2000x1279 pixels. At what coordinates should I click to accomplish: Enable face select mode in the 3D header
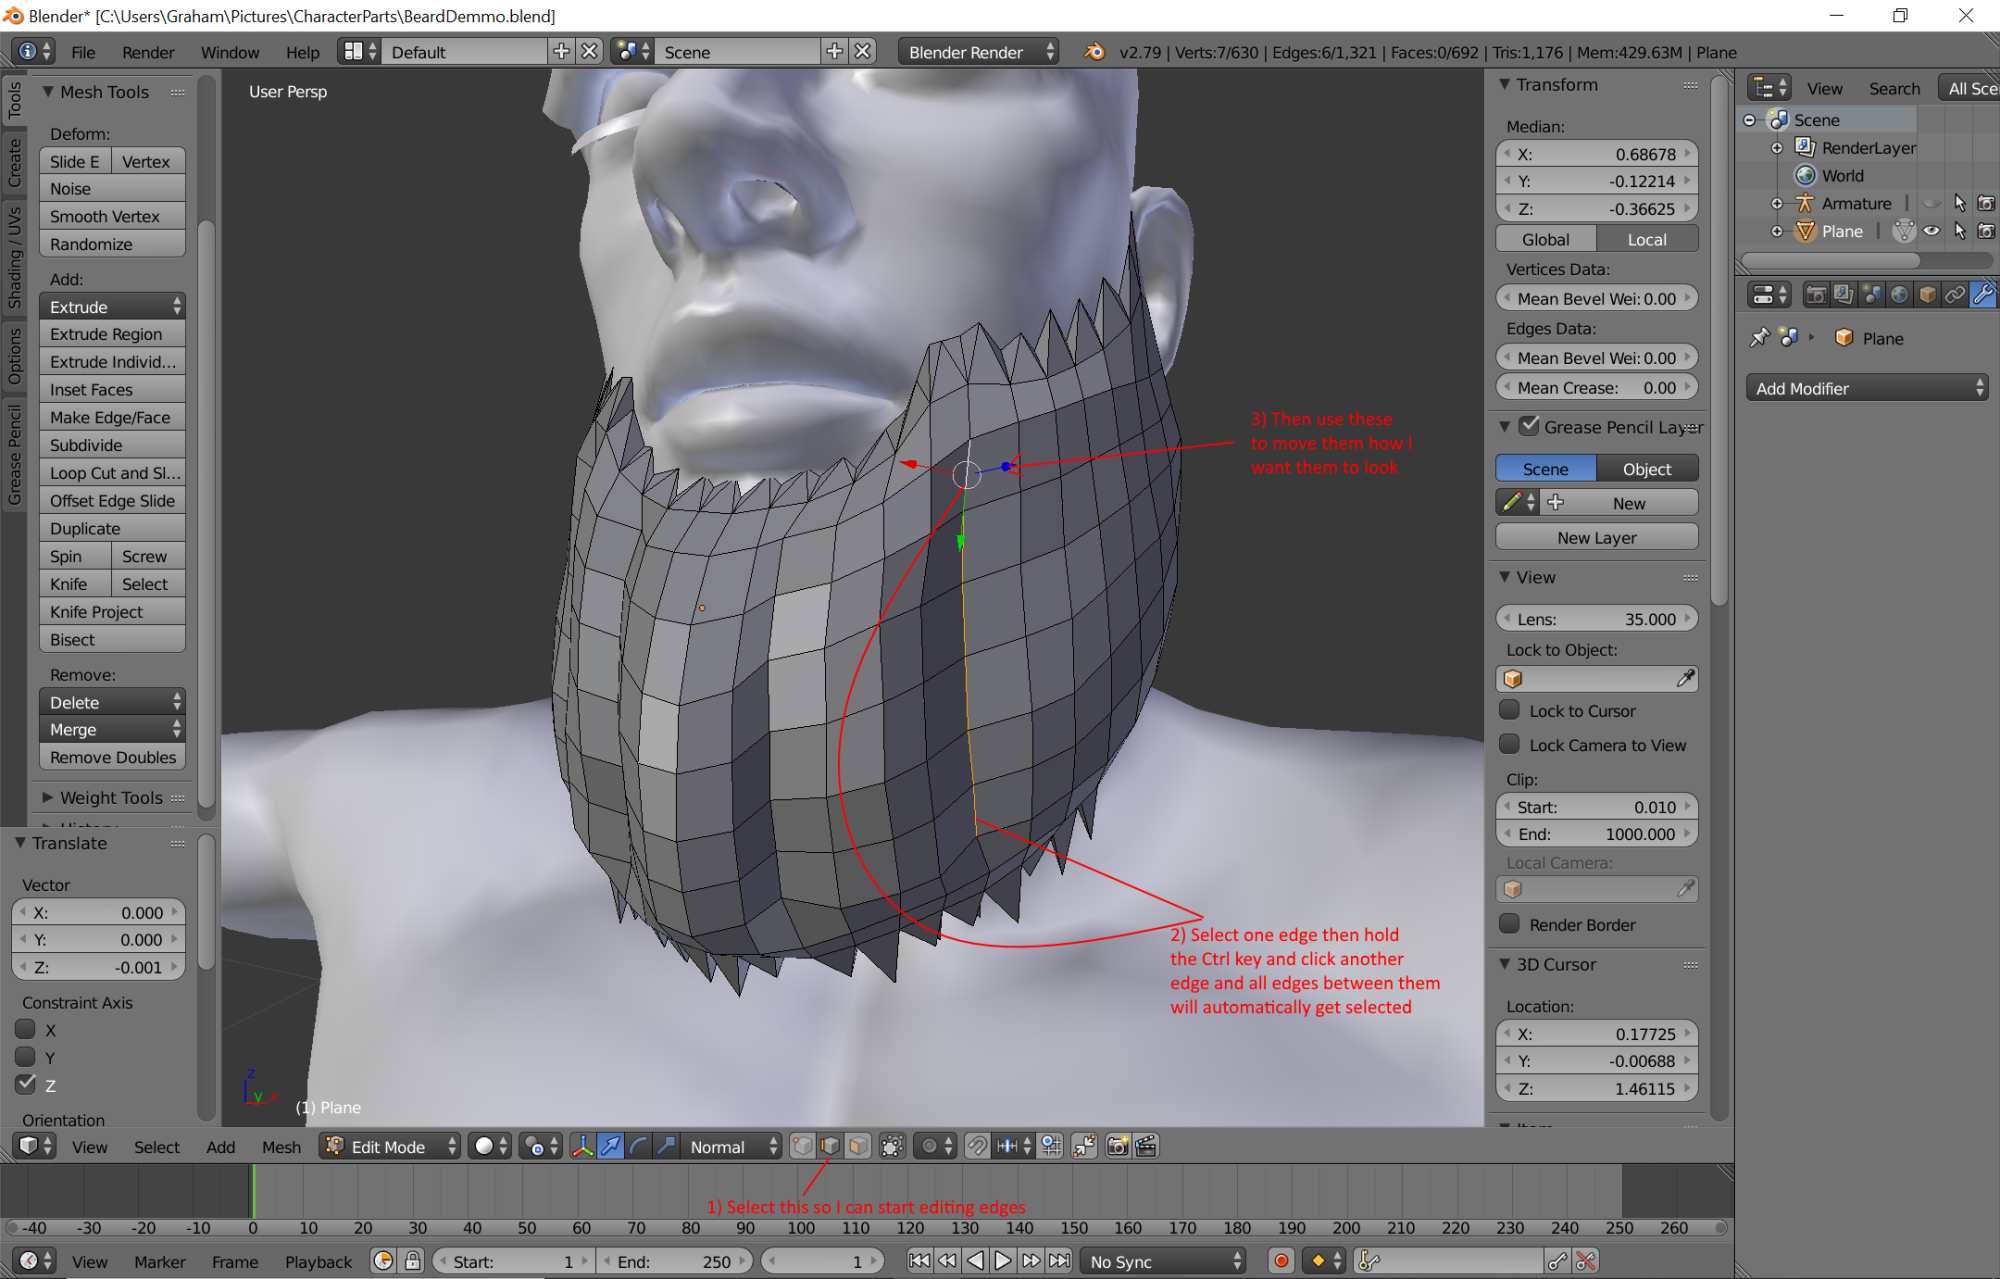click(x=858, y=1146)
